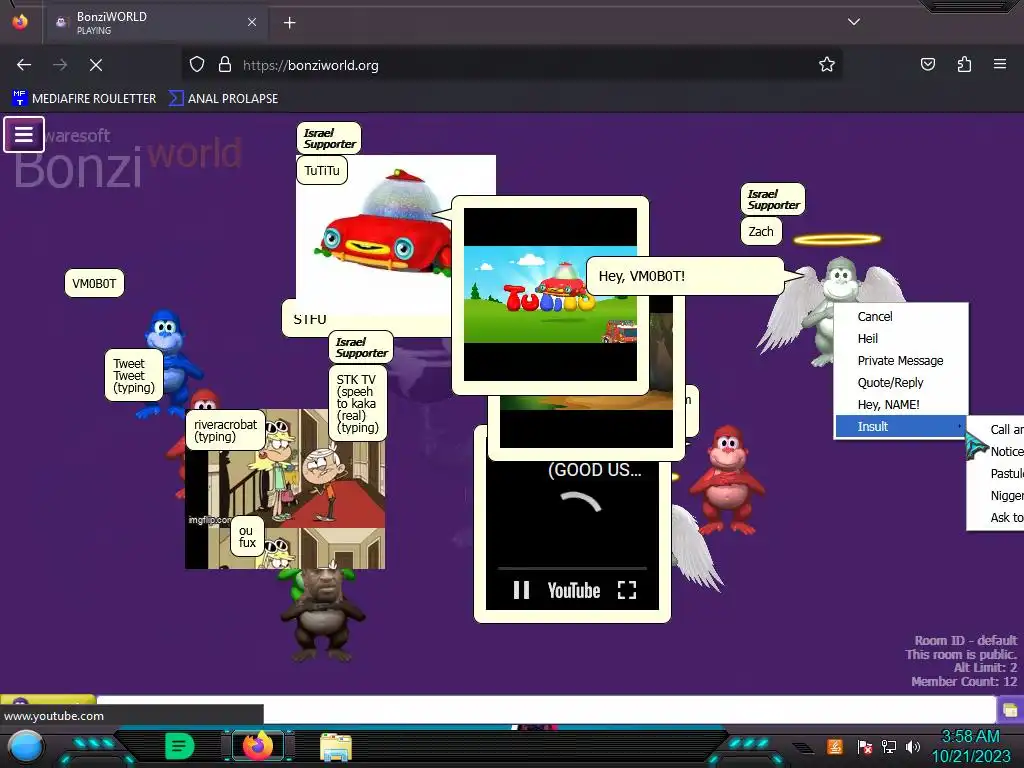1024x768 pixels.
Task: Click the "Hey, VM0B0T!" speech bubble
Action: pyautogui.click(x=685, y=276)
